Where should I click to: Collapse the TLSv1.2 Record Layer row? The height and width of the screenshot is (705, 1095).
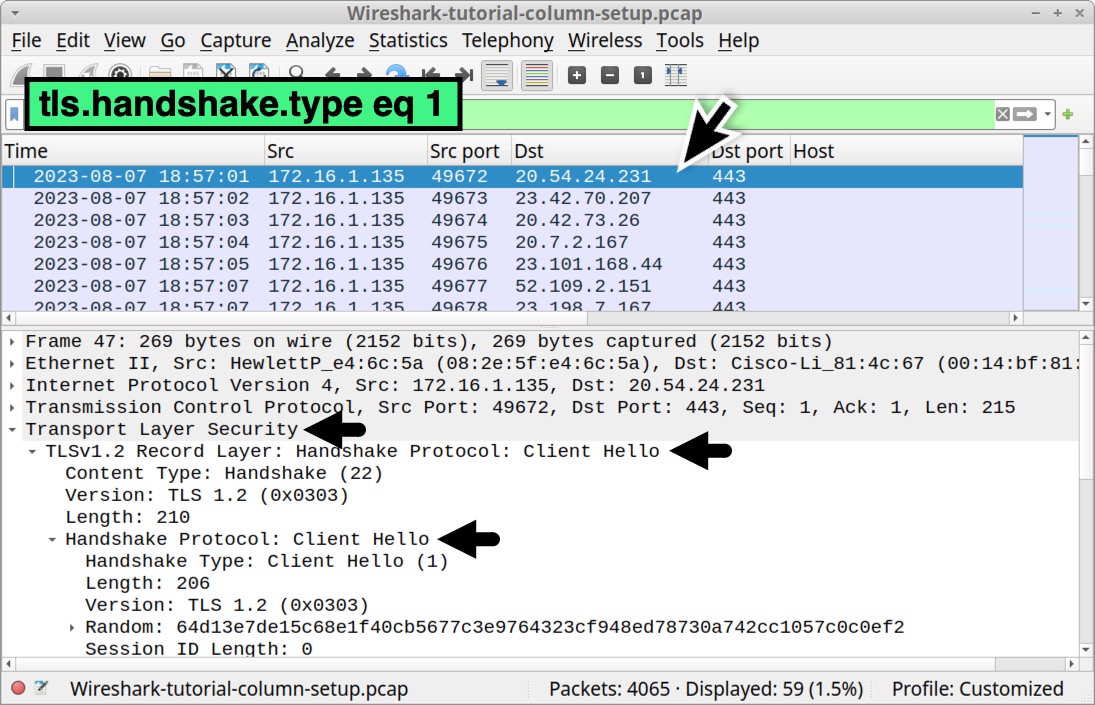(x=32, y=452)
